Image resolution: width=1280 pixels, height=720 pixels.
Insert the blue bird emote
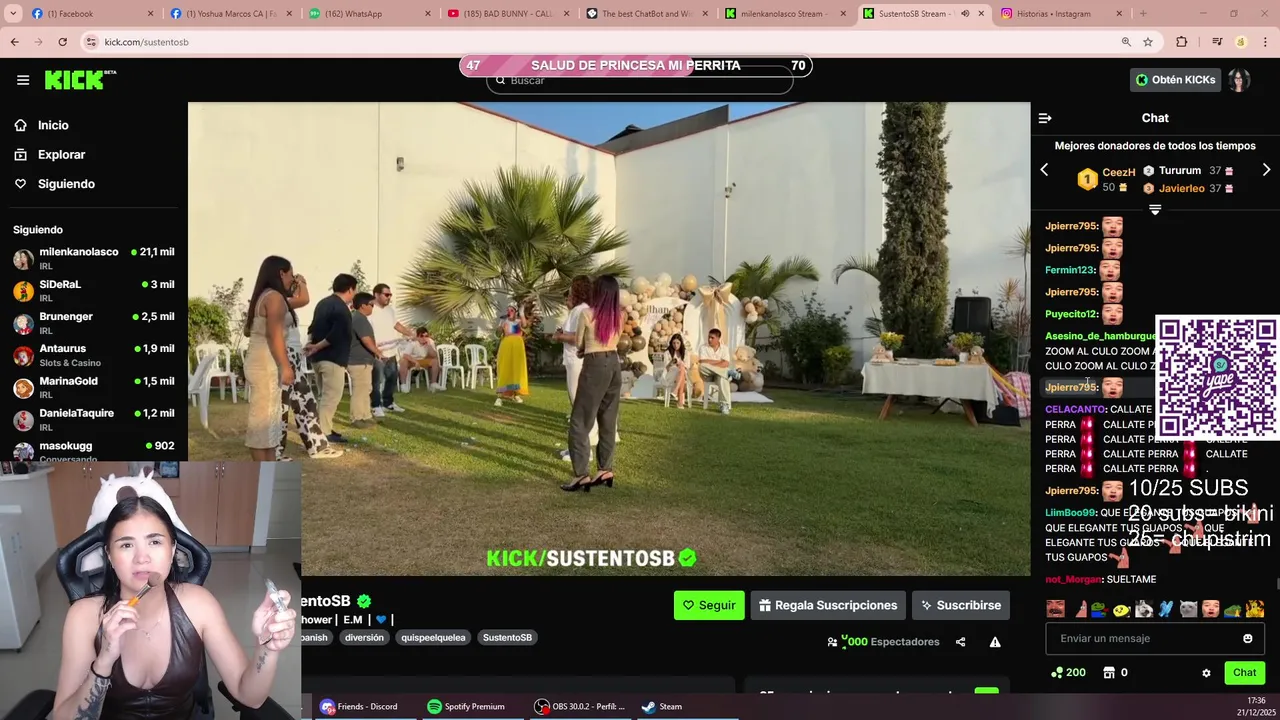coord(1166,609)
